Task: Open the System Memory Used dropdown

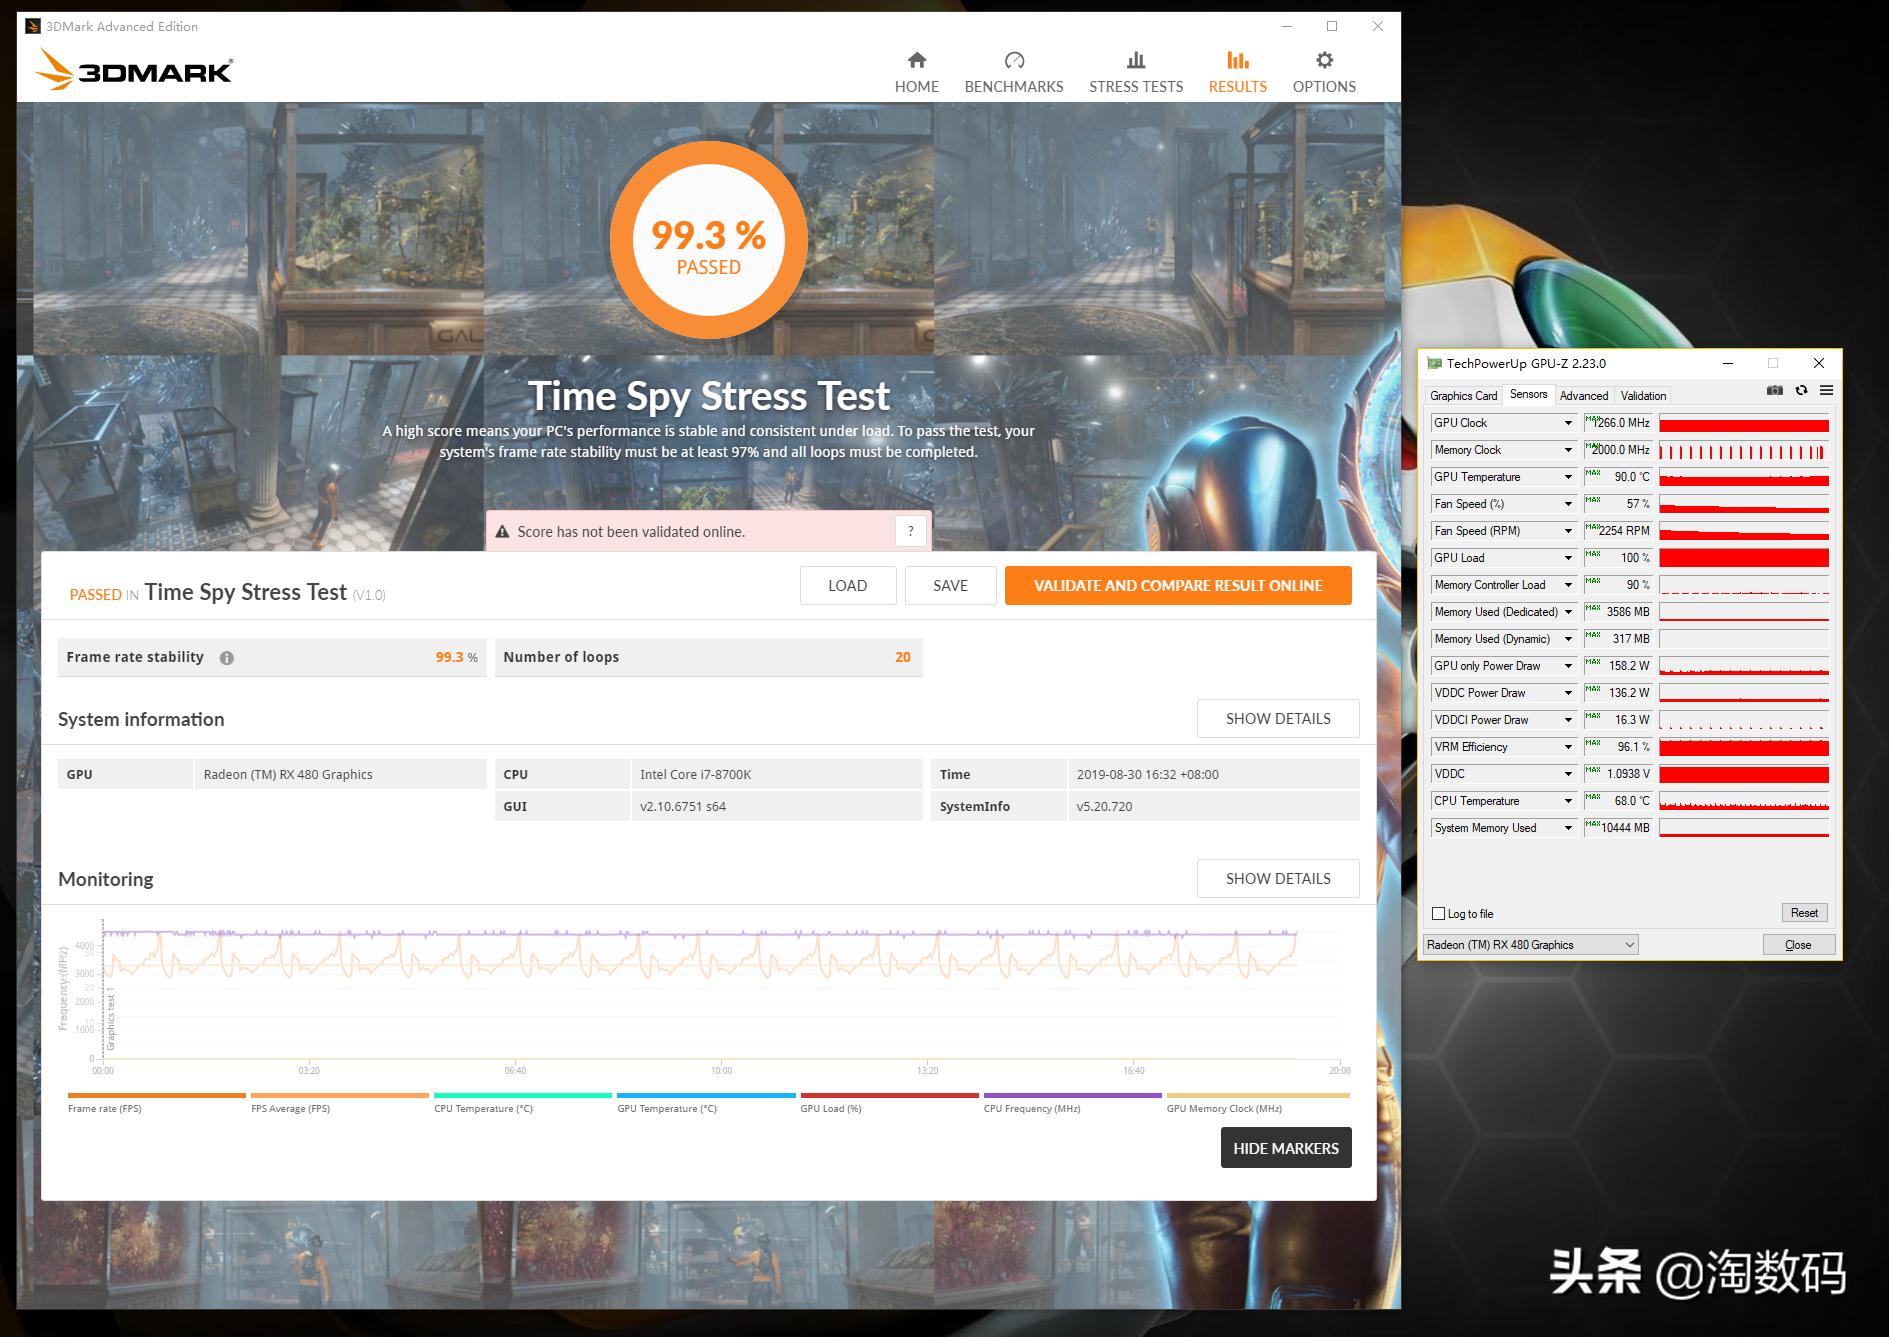Action: point(1568,828)
